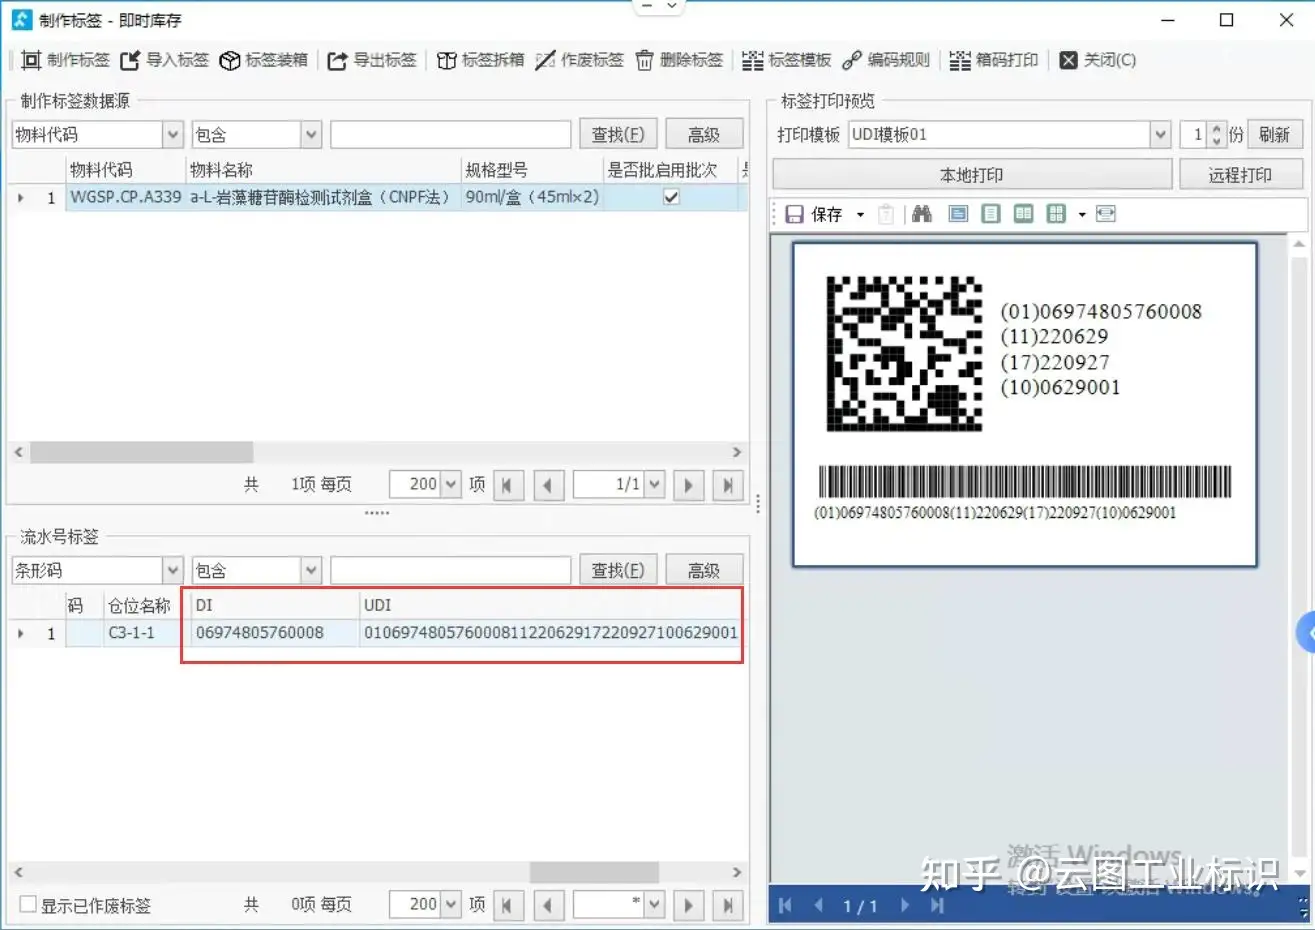This screenshot has width=1315, height=930.
Task: Open the 保存 dropdown arrow in preview toolbar
Action: tap(860, 215)
